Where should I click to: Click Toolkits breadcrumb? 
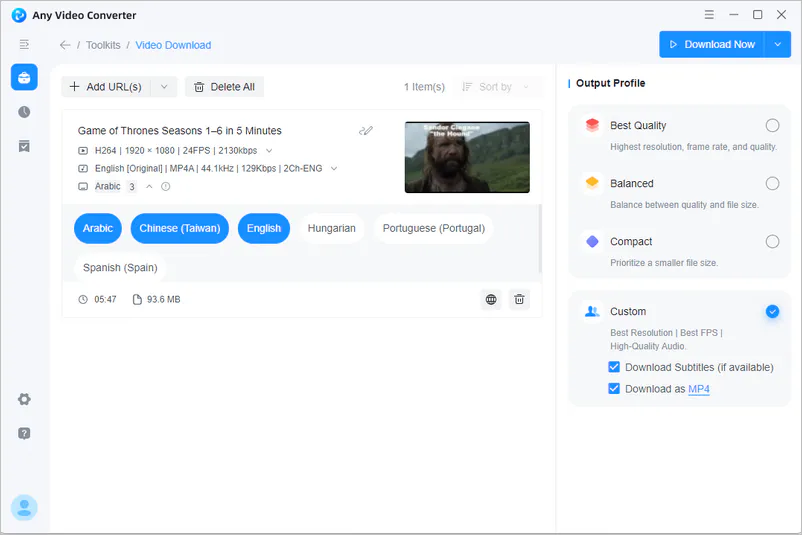point(103,45)
